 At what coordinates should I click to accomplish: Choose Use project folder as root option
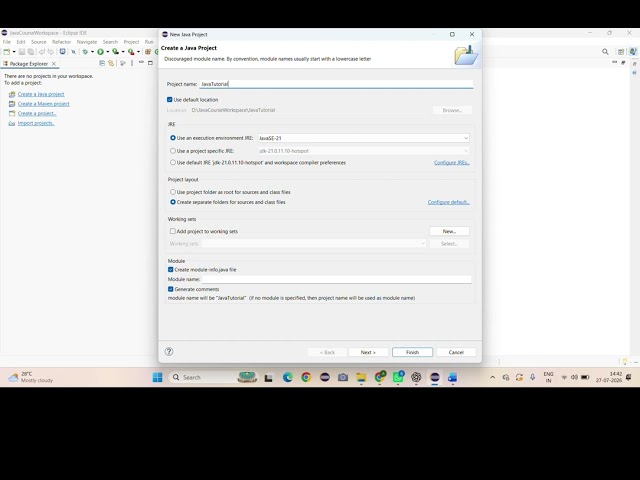173,192
